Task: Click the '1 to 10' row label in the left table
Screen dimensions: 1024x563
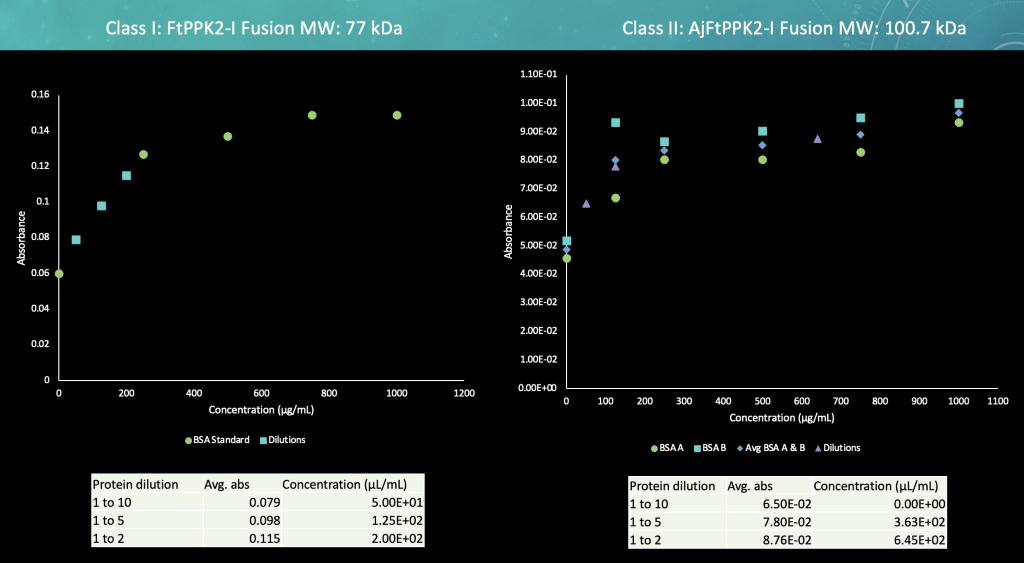Action: tap(112, 503)
